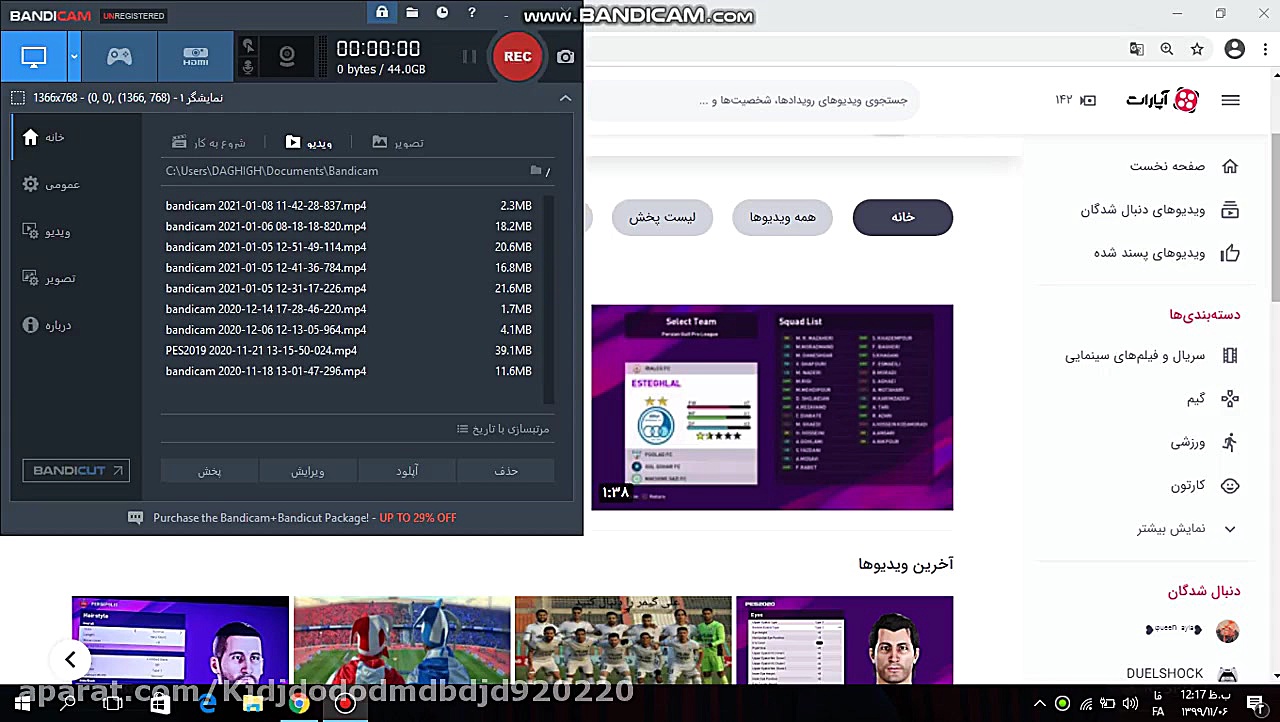Switch Bandicam to game recording mode
Screen dimensions: 1280x722
pos(119,57)
